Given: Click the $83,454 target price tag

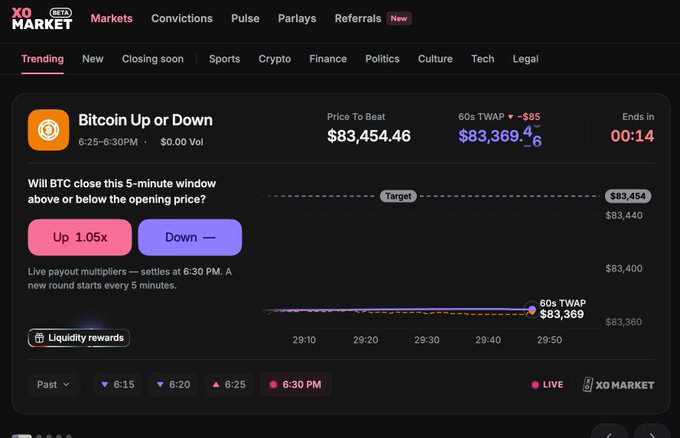Looking at the screenshot, I should 628,196.
